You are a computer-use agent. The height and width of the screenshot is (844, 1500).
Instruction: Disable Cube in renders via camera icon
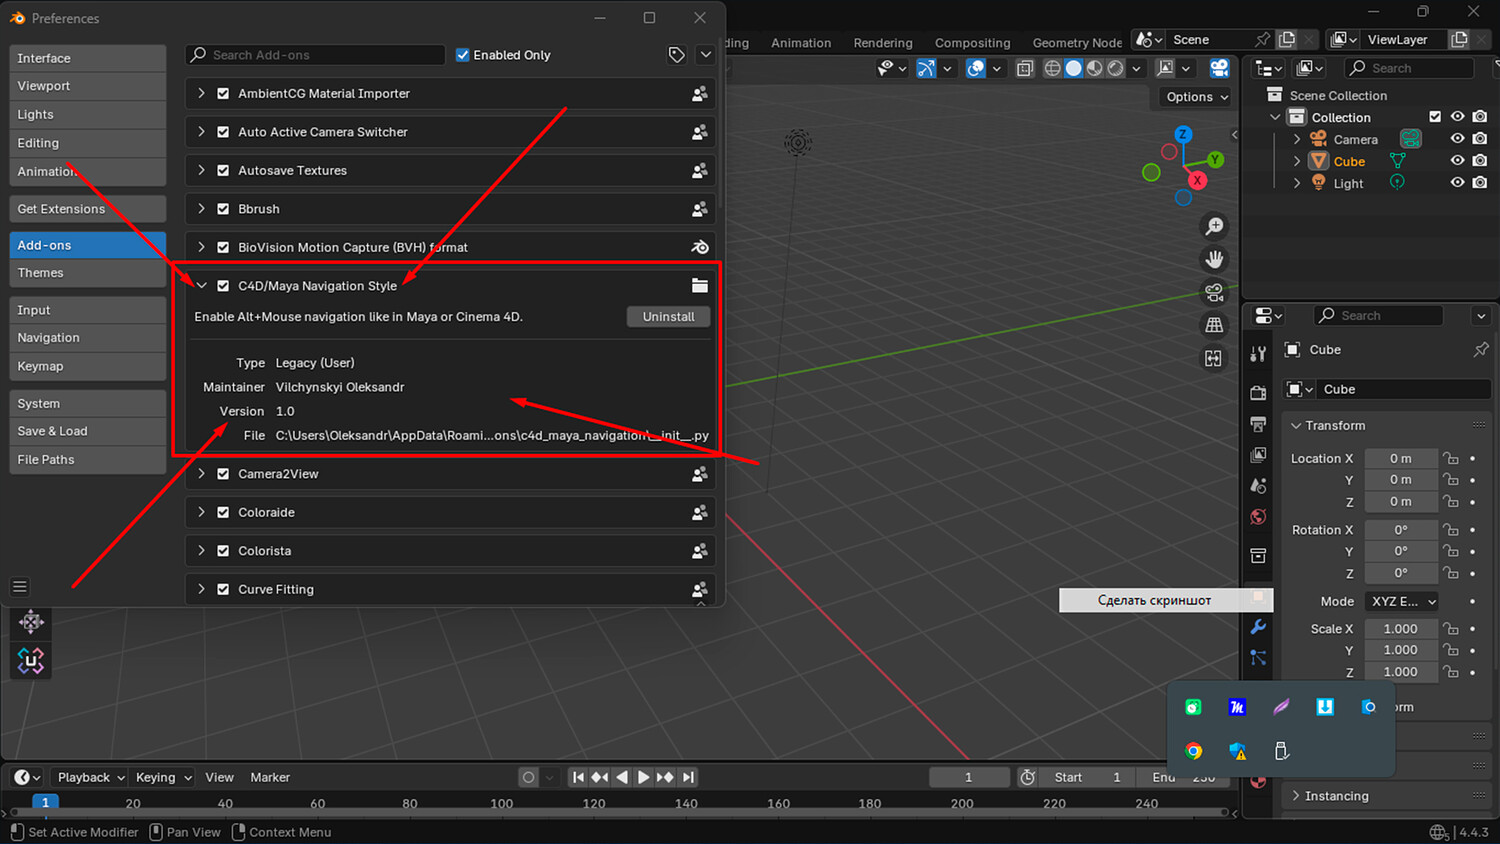[x=1480, y=161]
